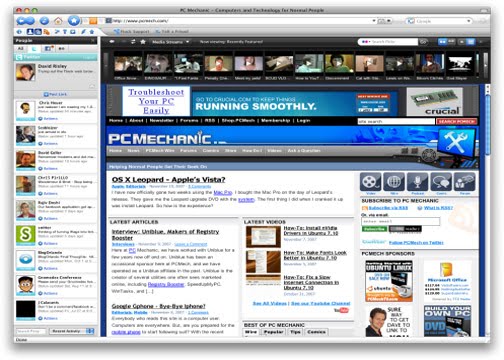Image resolution: width=504 pixels, height=360 pixels.
Task: Select the Flickr tab in People sidebar
Action: [62, 49]
